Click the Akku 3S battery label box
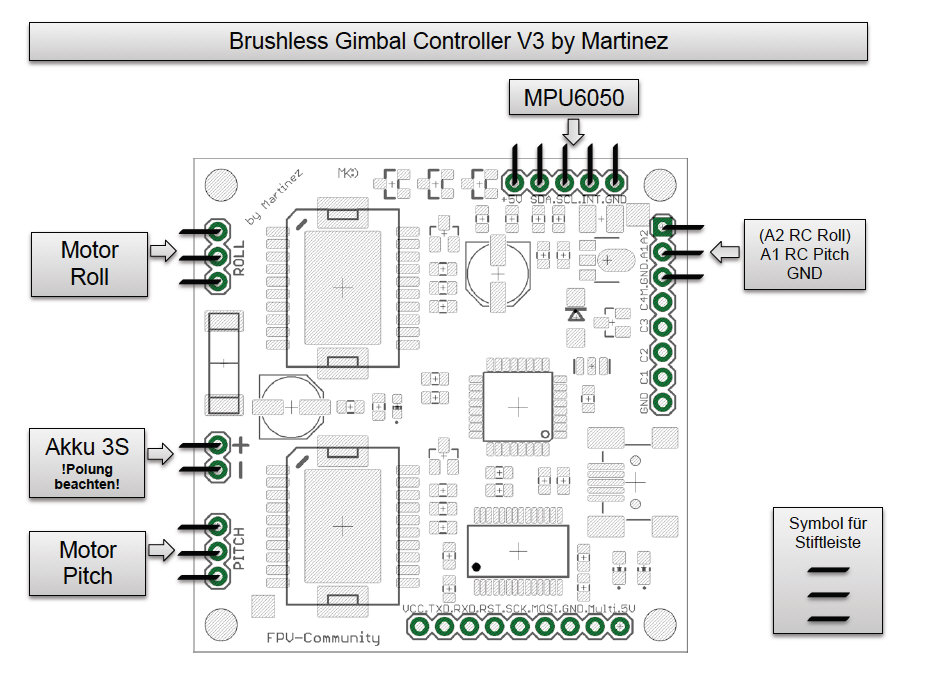The height and width of the screenshot is (677, 938). click(87, 463)
